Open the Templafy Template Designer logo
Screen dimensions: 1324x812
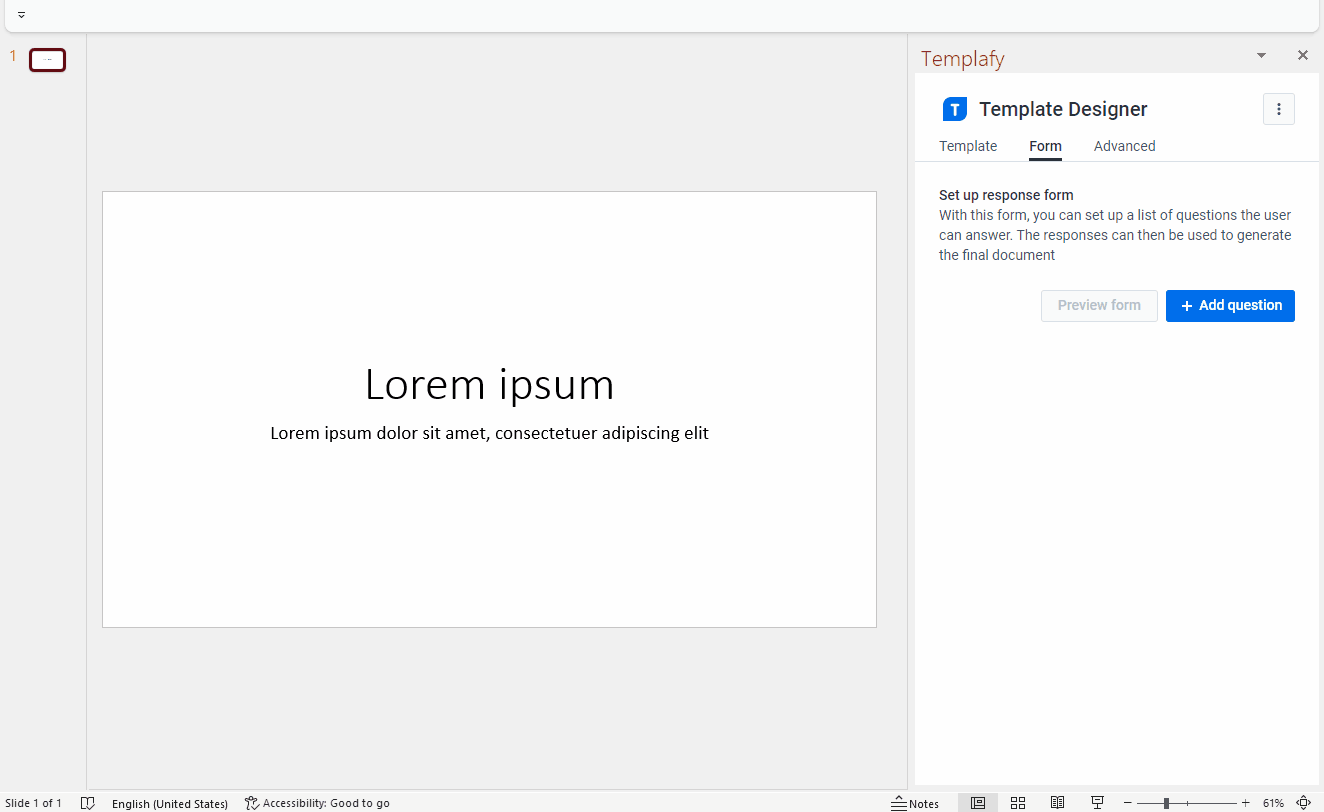[x=954, y=109]
